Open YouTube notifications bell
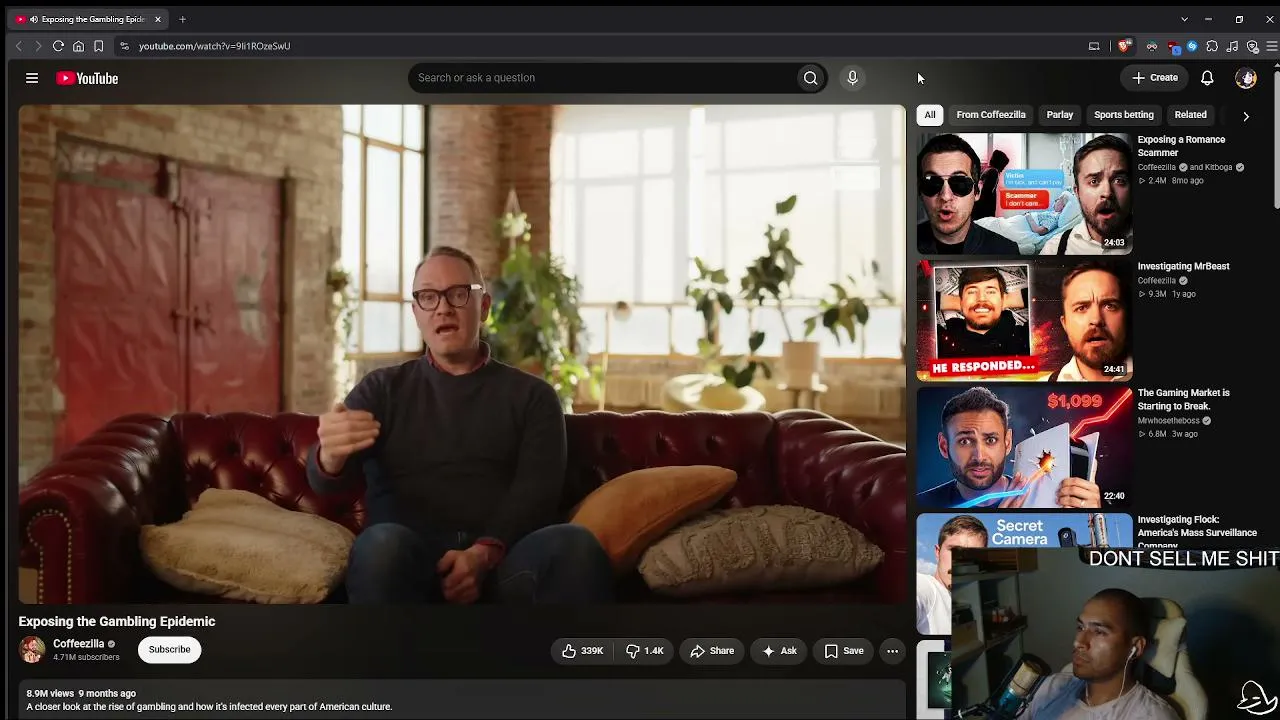The height and width of the screenshot is (720, 1280). click(1207, 78)
